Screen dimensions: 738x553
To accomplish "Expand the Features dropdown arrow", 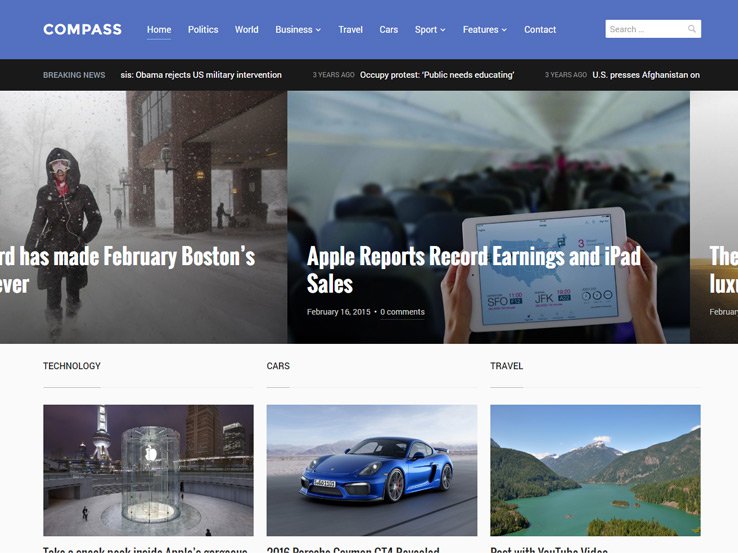I will click(504, 30).
